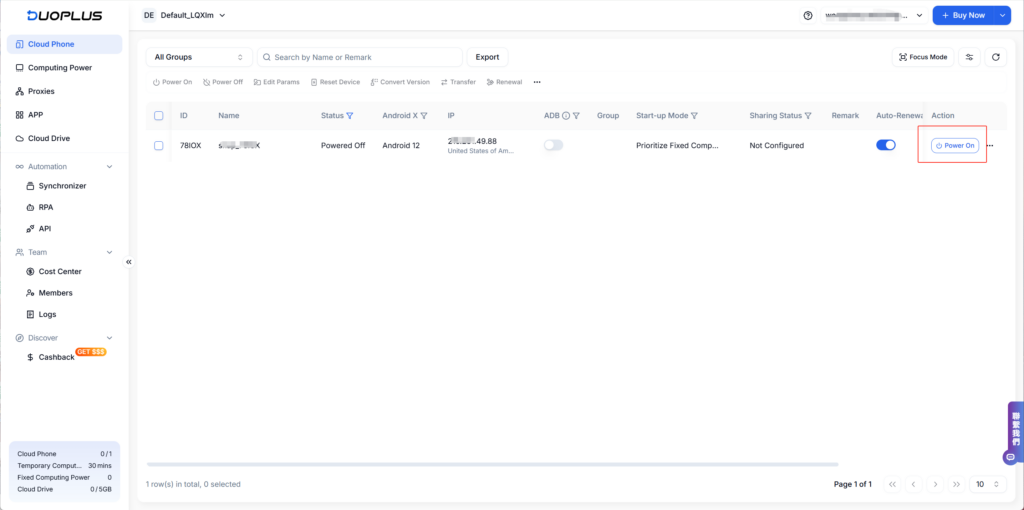
Task: Toggle the ADB switch for 78IOX
Action: pyautogui.click(x=553, y=146)
